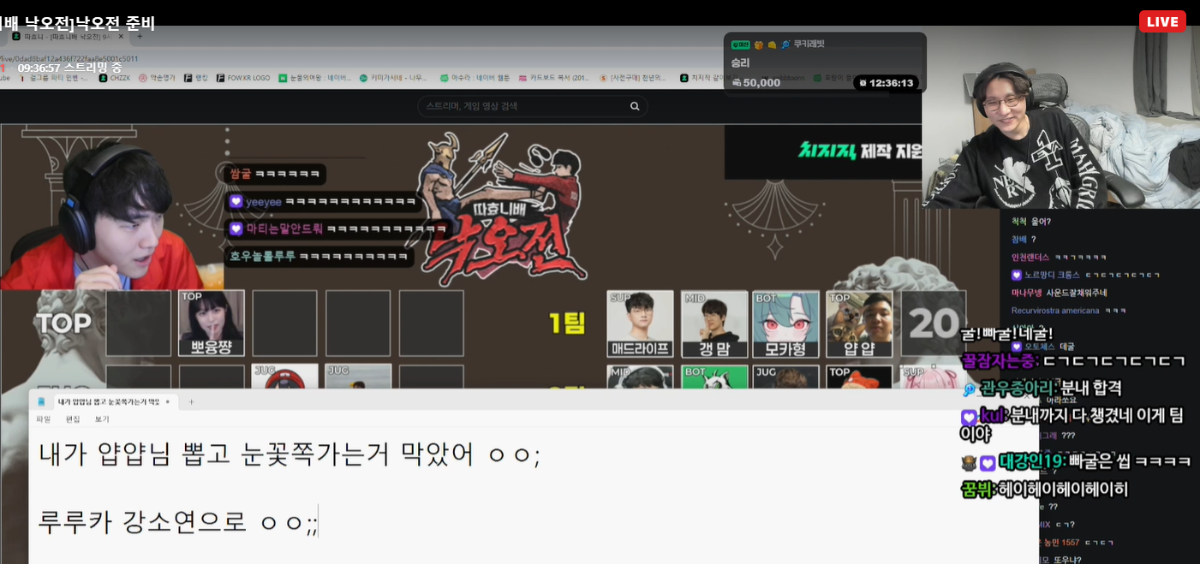Add a new Notepad tab

coord(190,402)
